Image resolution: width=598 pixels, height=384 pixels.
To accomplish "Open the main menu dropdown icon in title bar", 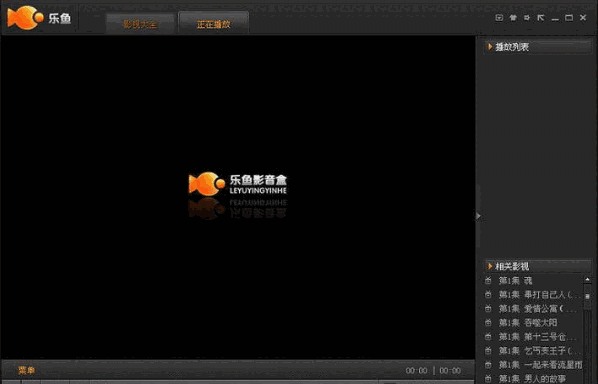I will 499,18.
